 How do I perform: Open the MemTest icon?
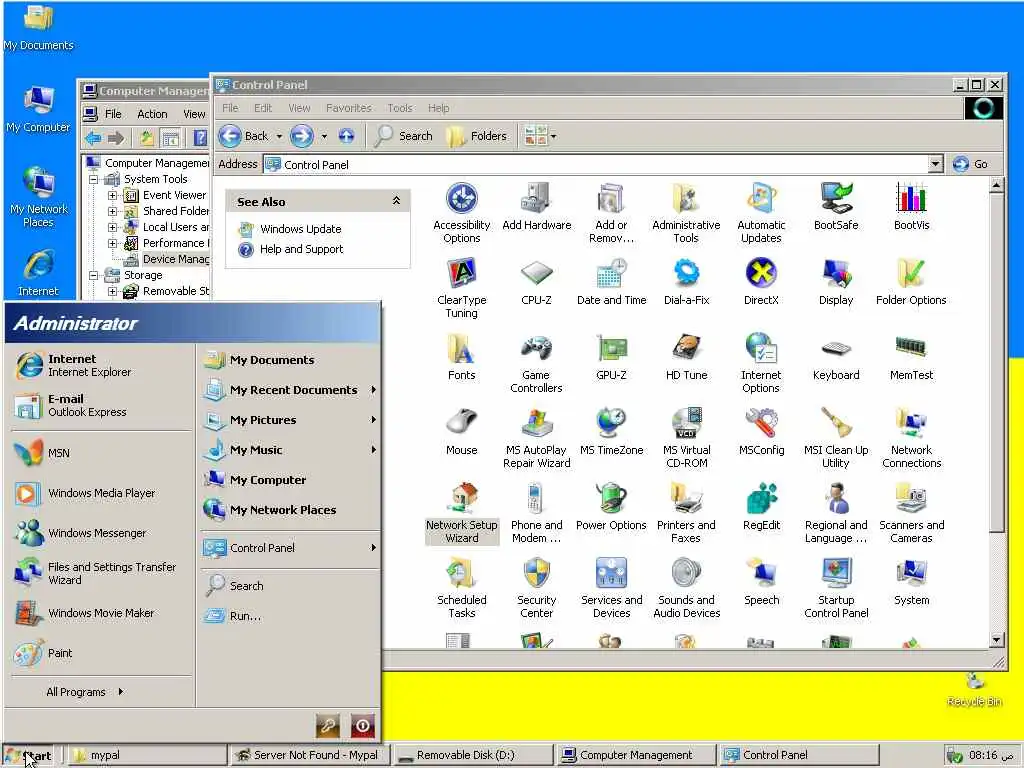pos(911,357)
